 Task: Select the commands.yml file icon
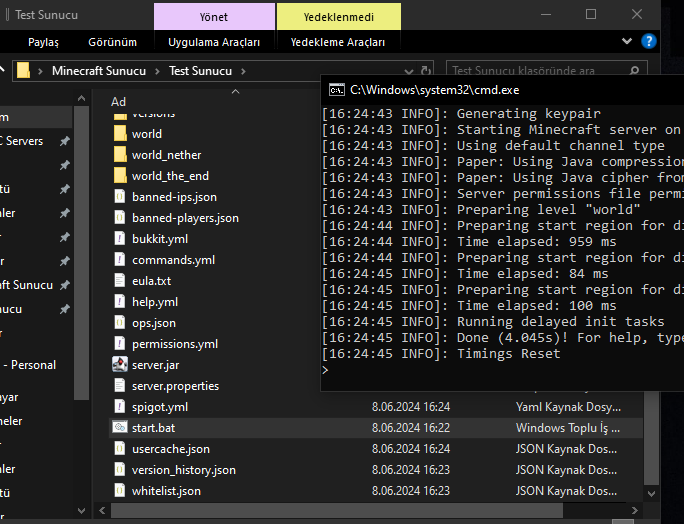coord(120,259)
